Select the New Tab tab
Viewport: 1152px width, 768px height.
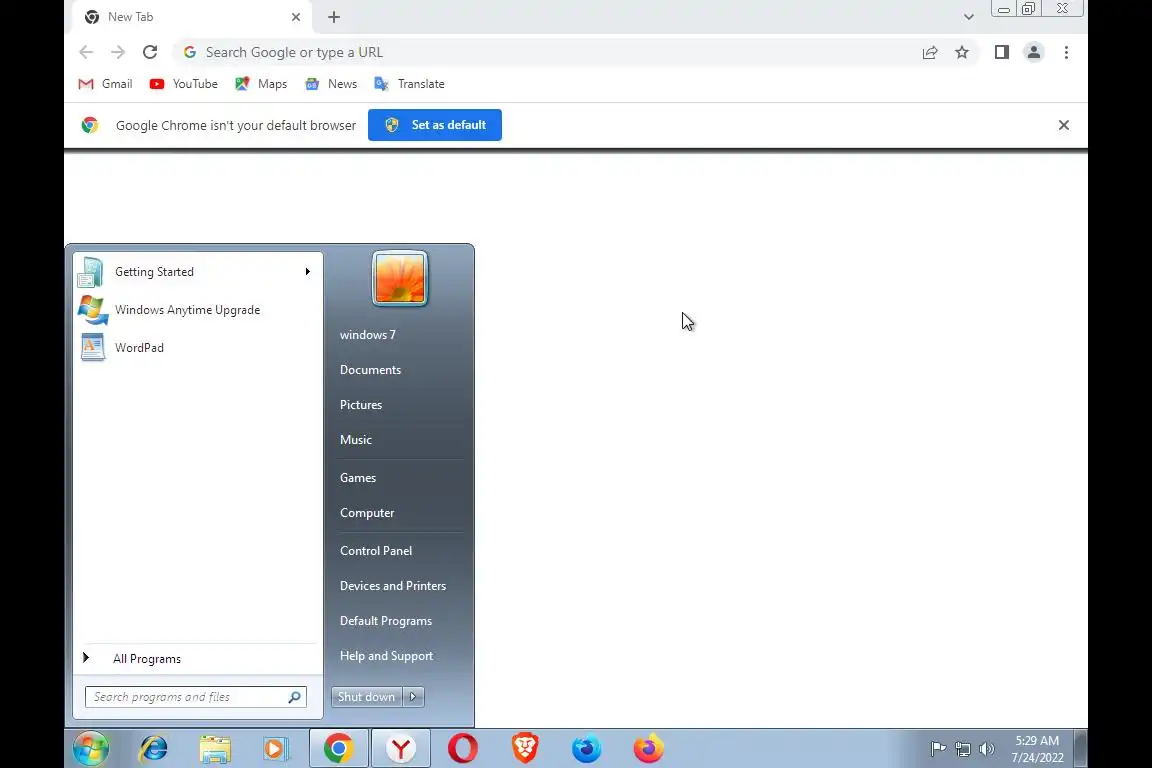191,17
